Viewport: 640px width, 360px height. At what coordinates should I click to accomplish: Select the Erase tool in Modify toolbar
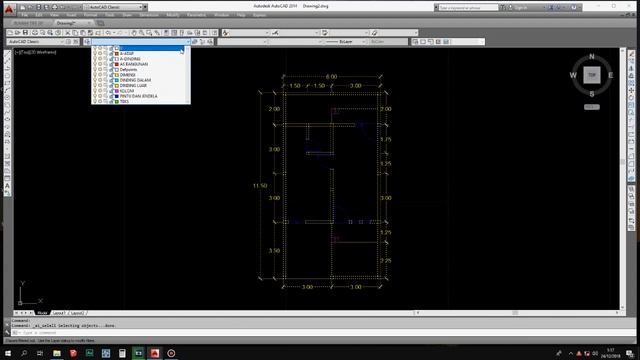(631, 54)
